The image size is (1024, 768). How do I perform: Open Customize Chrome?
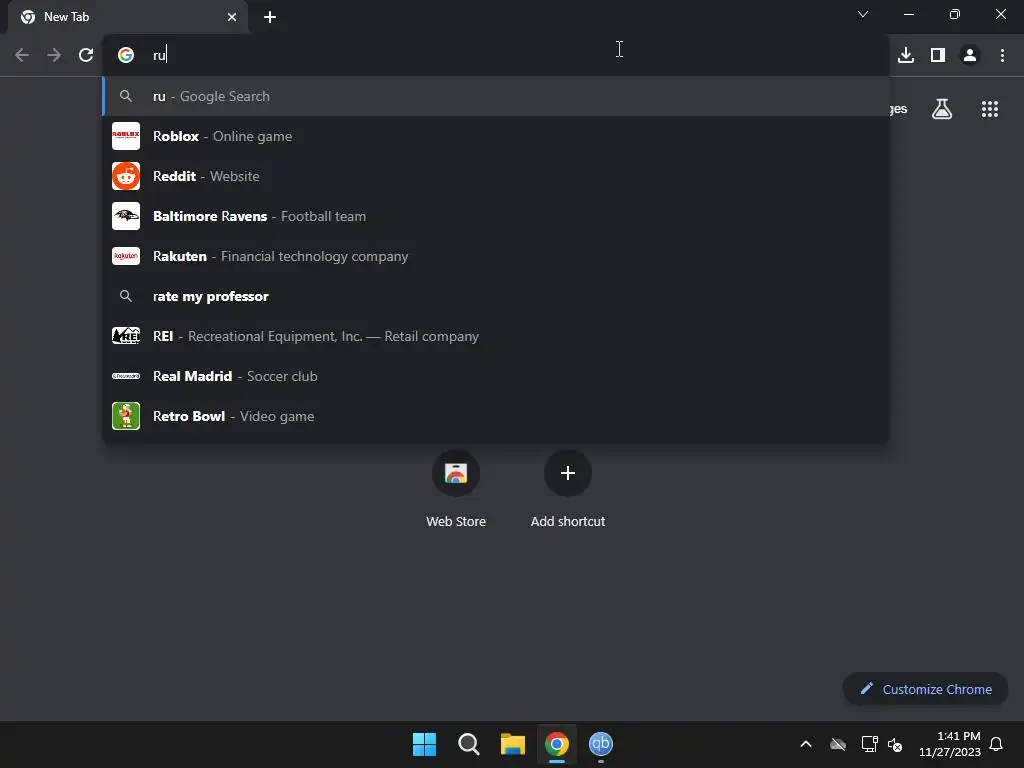(925, 689)
